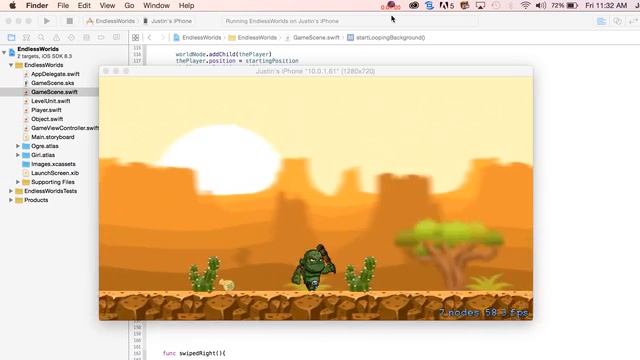Open the View menu
Image resolution: width=640 pixels, height=360 pixels.
(107, 5)
